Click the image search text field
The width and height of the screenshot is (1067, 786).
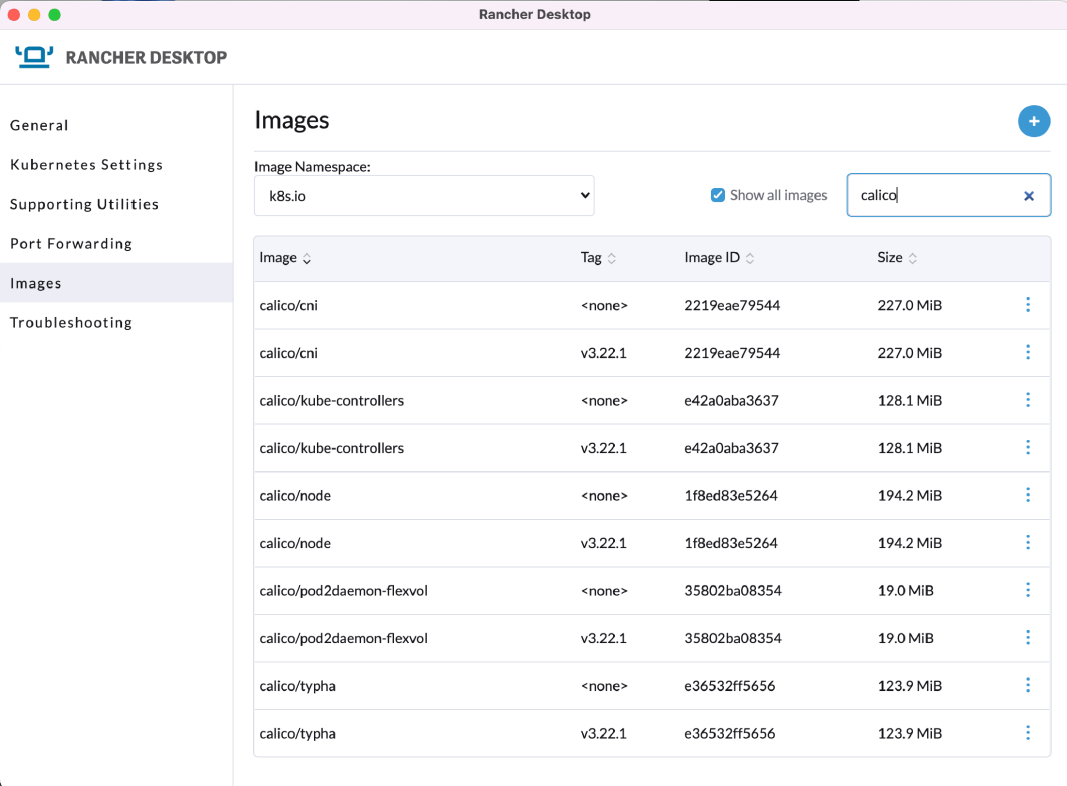tap(935, 196)
